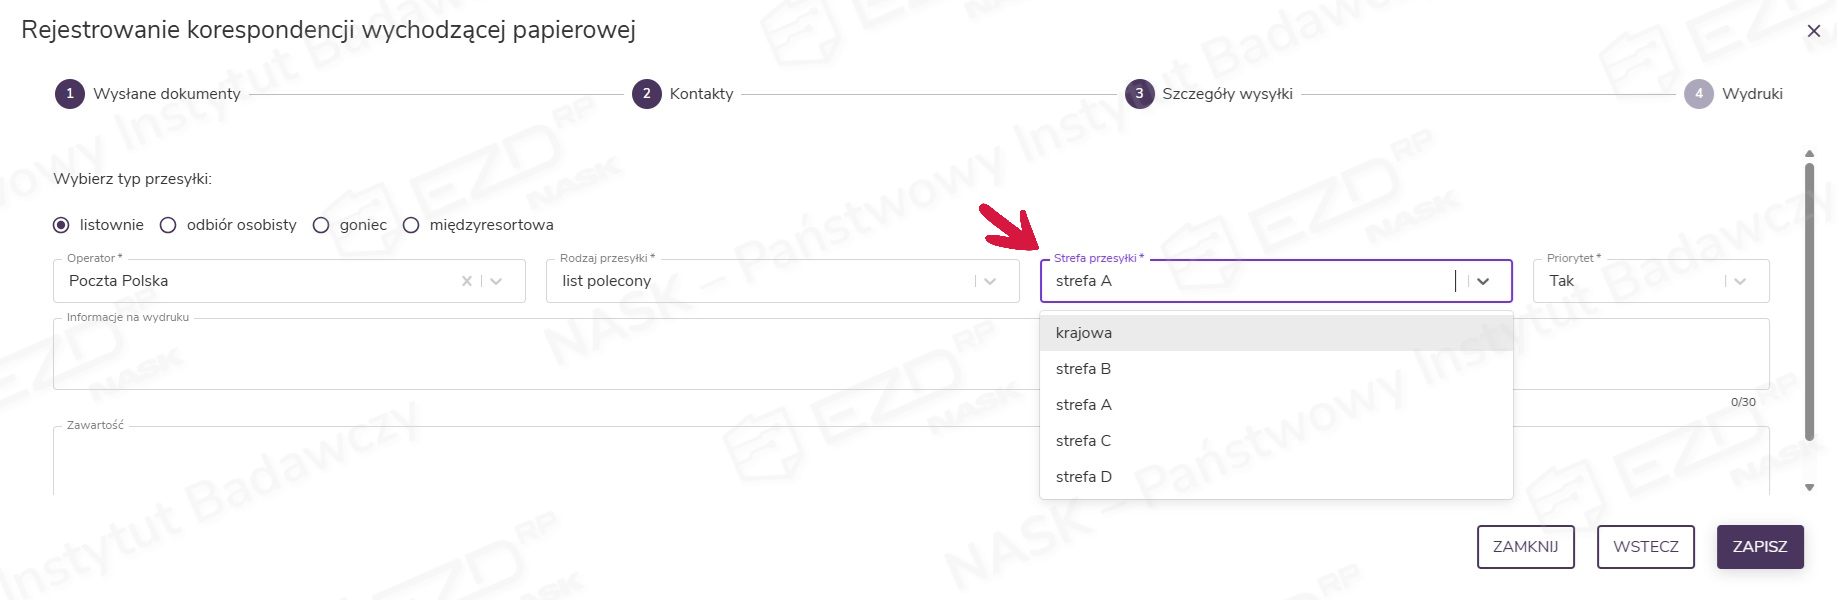Expand the Operator dropdown arrow
The height and width of the screenshot is (600, 1837).
(496, 281)
